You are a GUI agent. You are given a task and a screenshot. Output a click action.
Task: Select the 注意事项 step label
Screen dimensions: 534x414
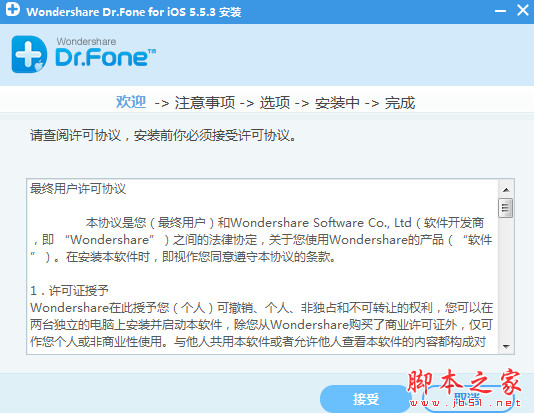(x=205, y=102)
